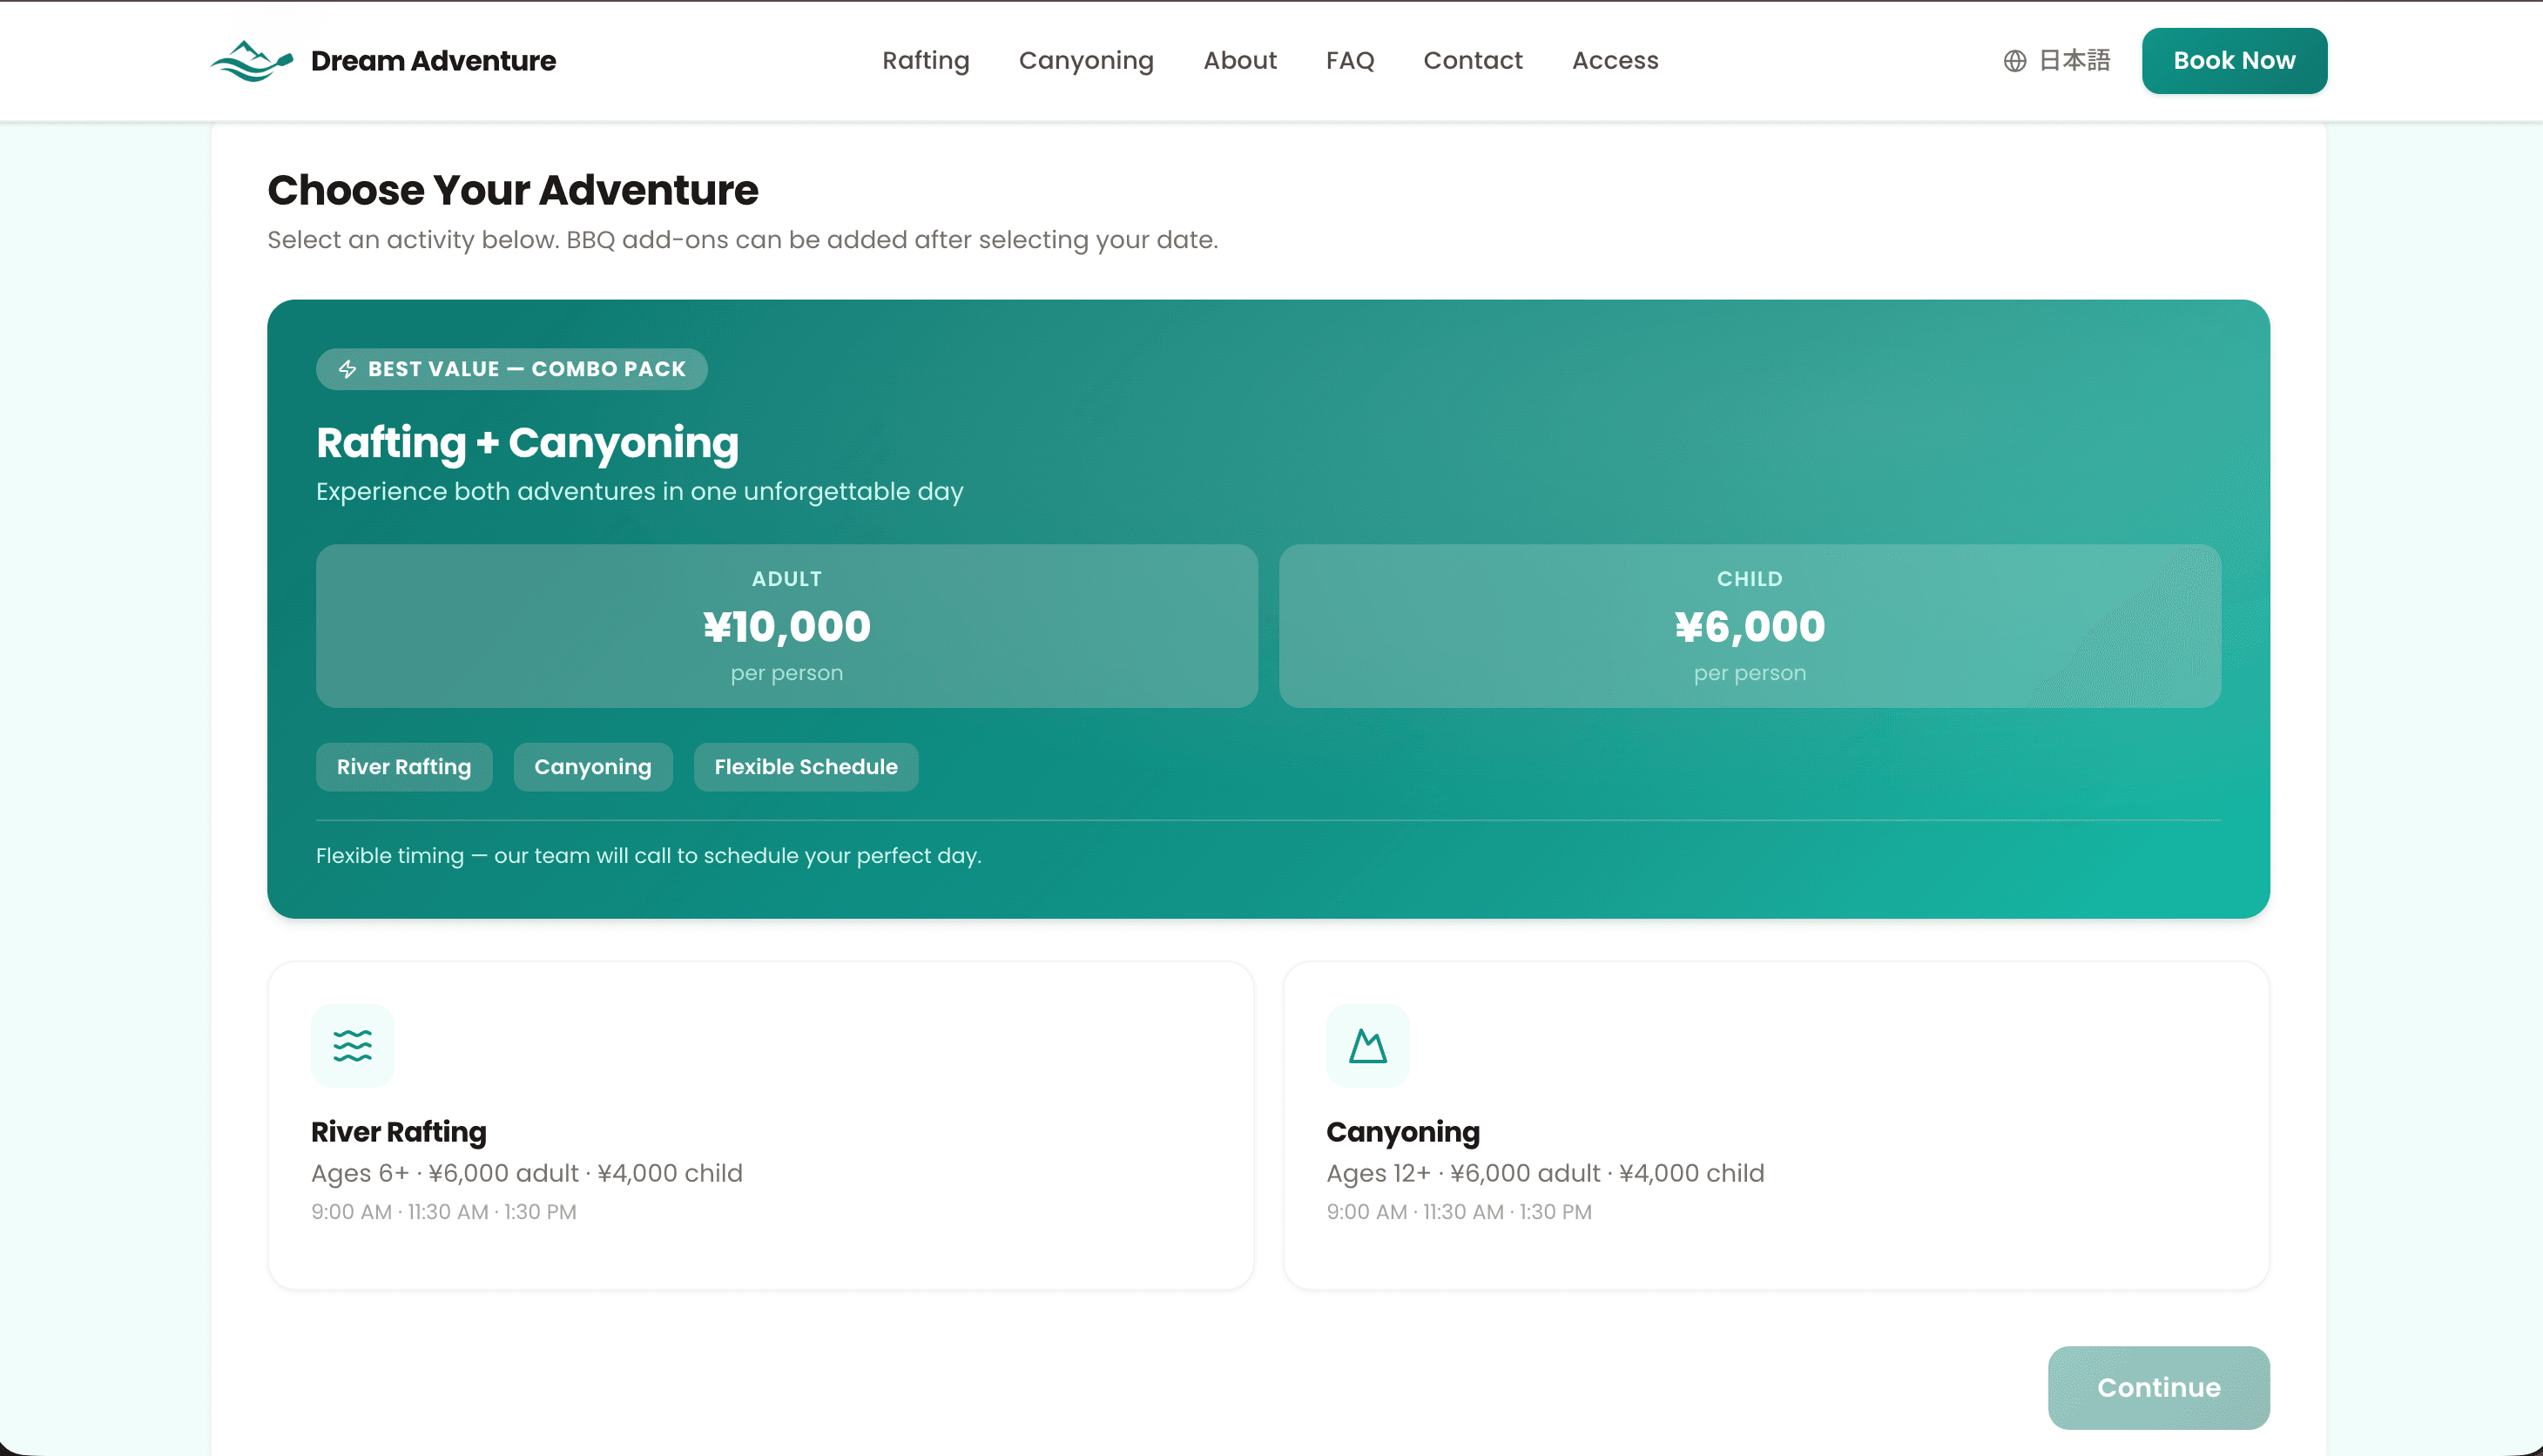Click the Dream Adventure mountain logo icon
The image size is (2543, 1456).
252,61
